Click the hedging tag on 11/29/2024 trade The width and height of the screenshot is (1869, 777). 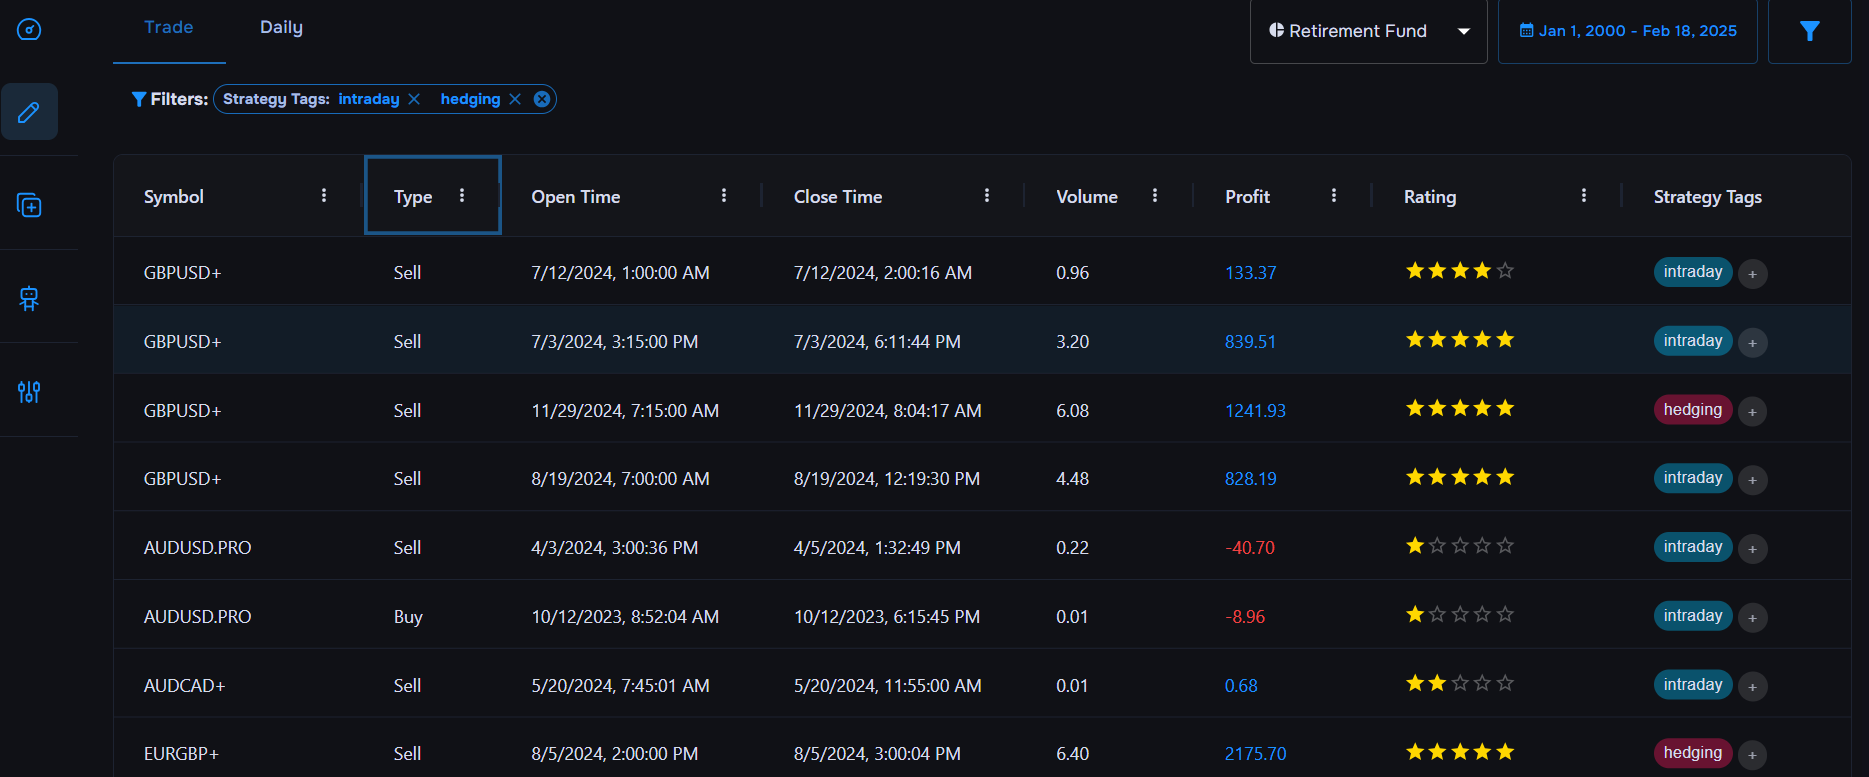tap(1693, 410)
